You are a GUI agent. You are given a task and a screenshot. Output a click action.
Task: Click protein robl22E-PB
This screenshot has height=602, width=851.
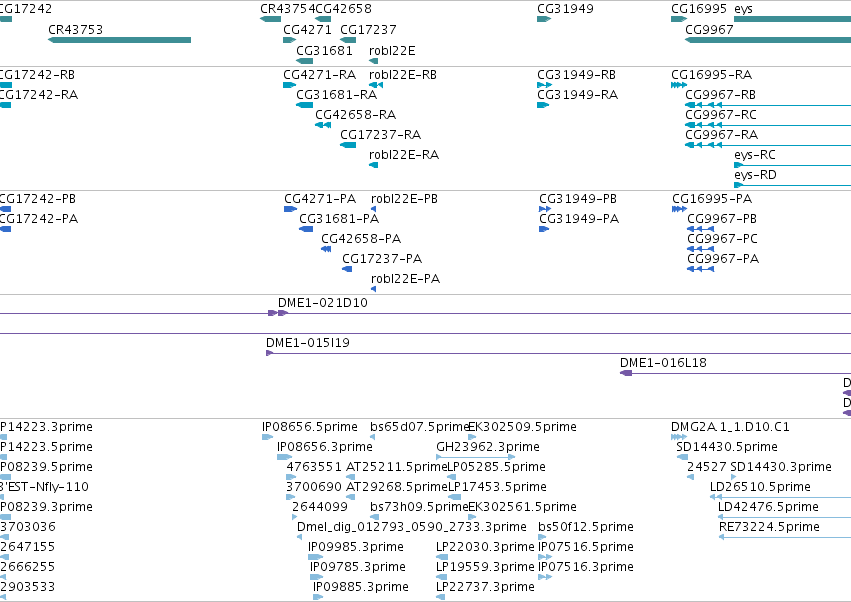click(x=404, y=199)
